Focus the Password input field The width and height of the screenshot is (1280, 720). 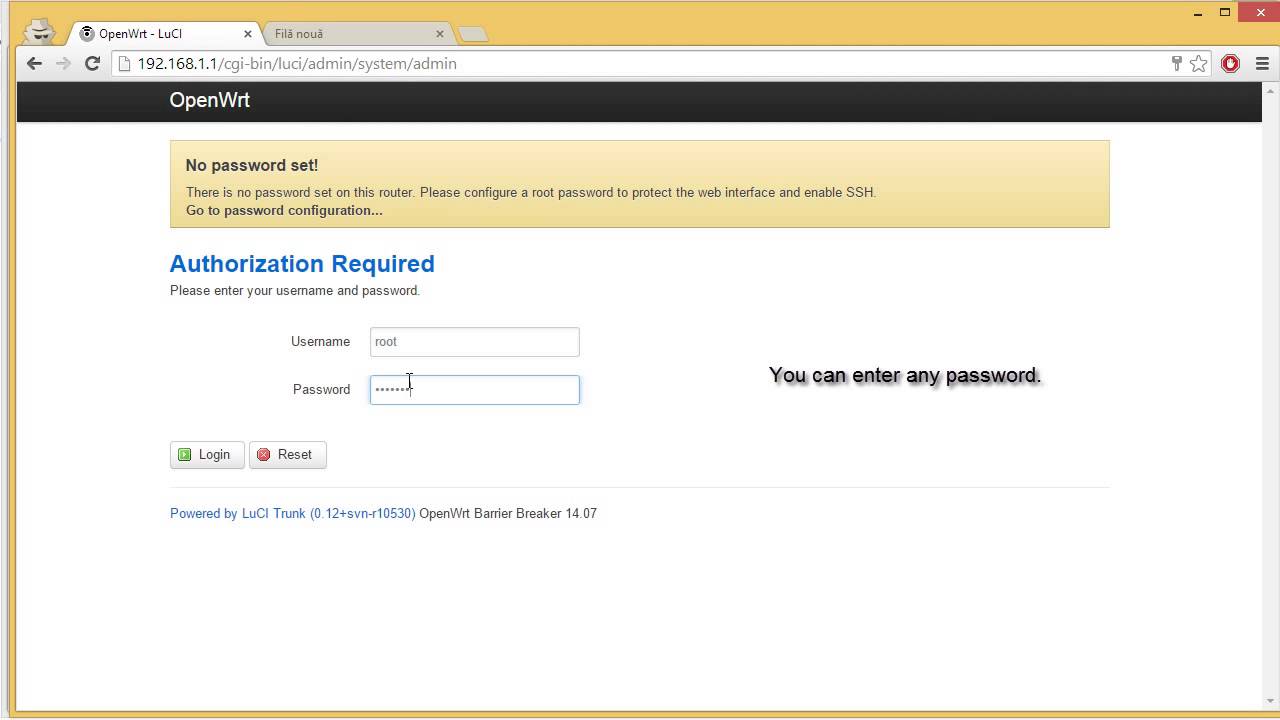tap(474, 389)
